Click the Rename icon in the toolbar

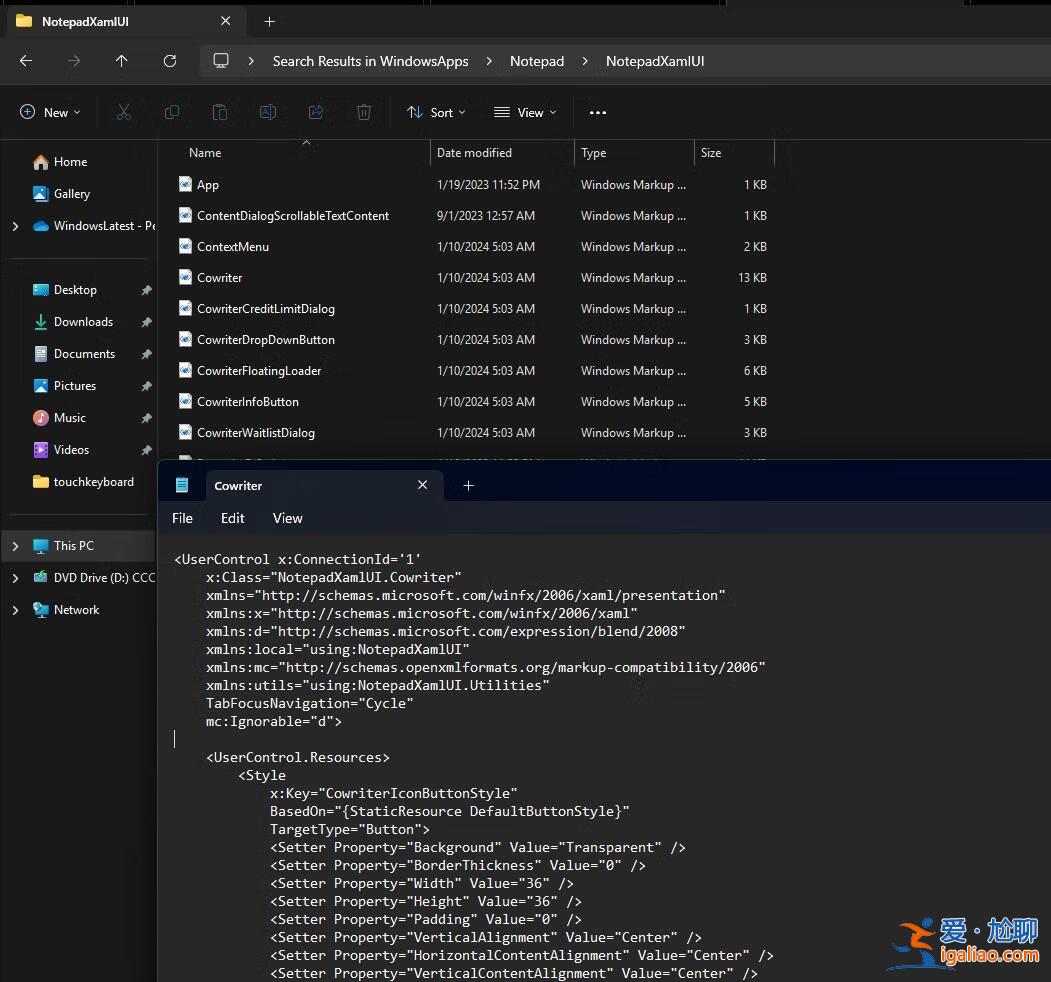pyautogui.click(x=268, y=112)
